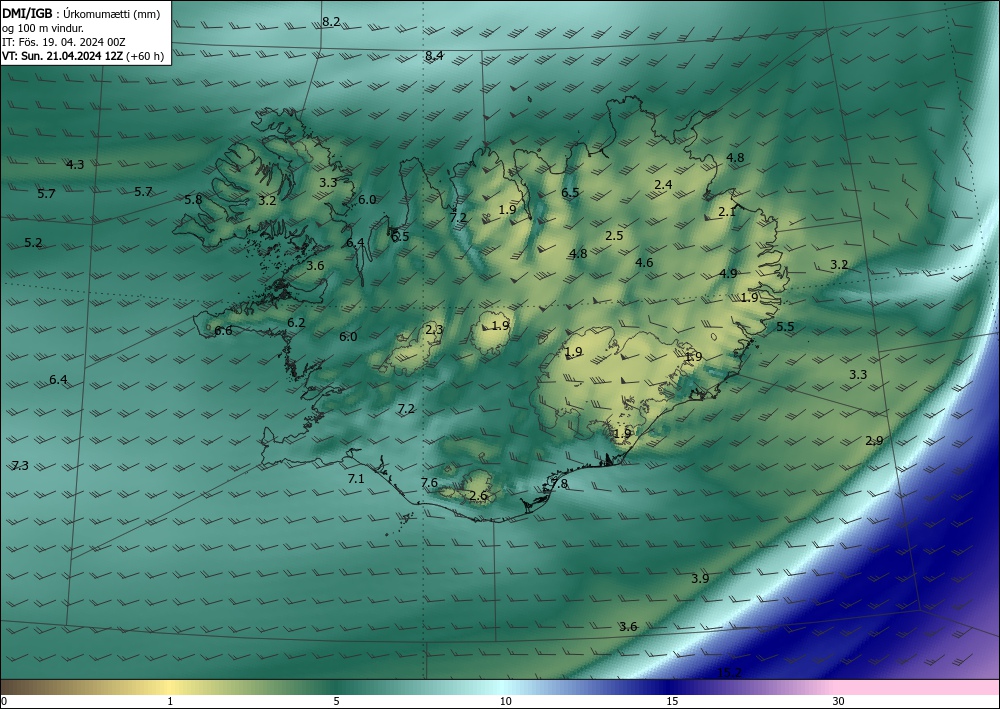Image resolution: width=1000 pixels, height=709 pixels.
Task: Click the '0' tick on the color scale
Action: click(4, 701)
